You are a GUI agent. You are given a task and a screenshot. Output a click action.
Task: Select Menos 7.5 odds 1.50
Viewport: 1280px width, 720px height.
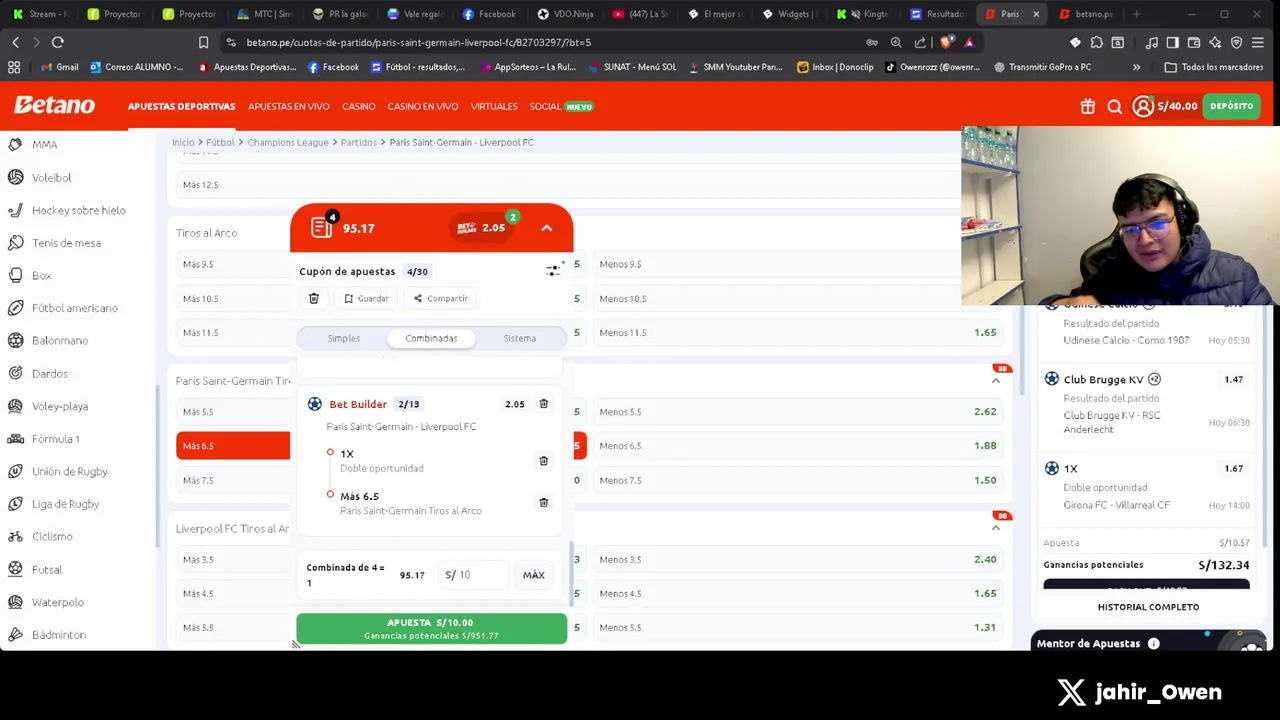point(797,480)
